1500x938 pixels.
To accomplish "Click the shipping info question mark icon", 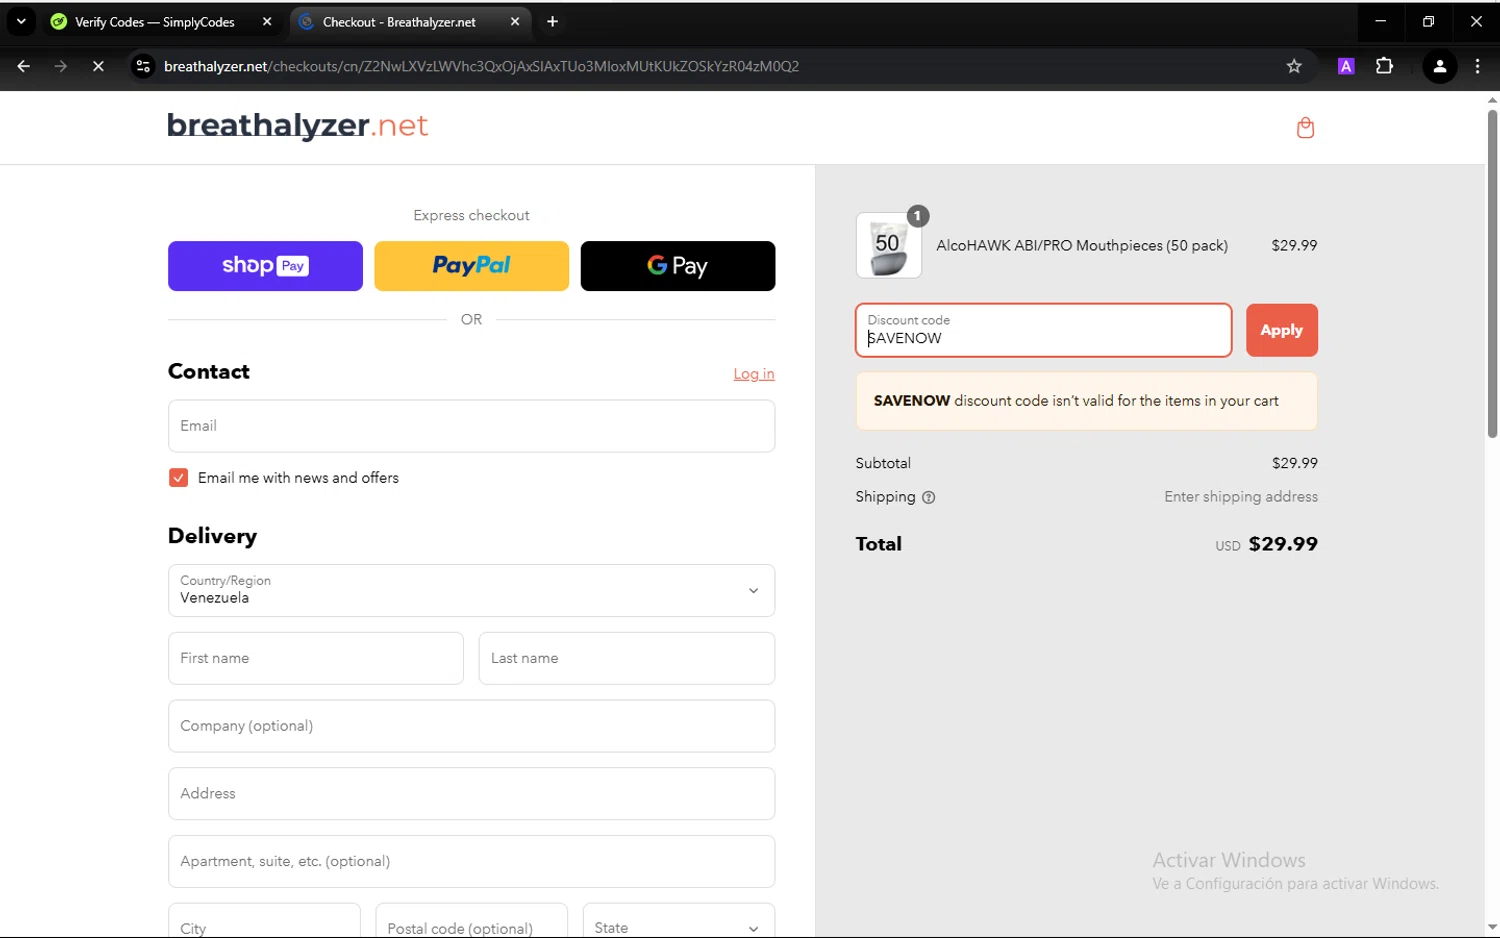I will tap(928, 497).
